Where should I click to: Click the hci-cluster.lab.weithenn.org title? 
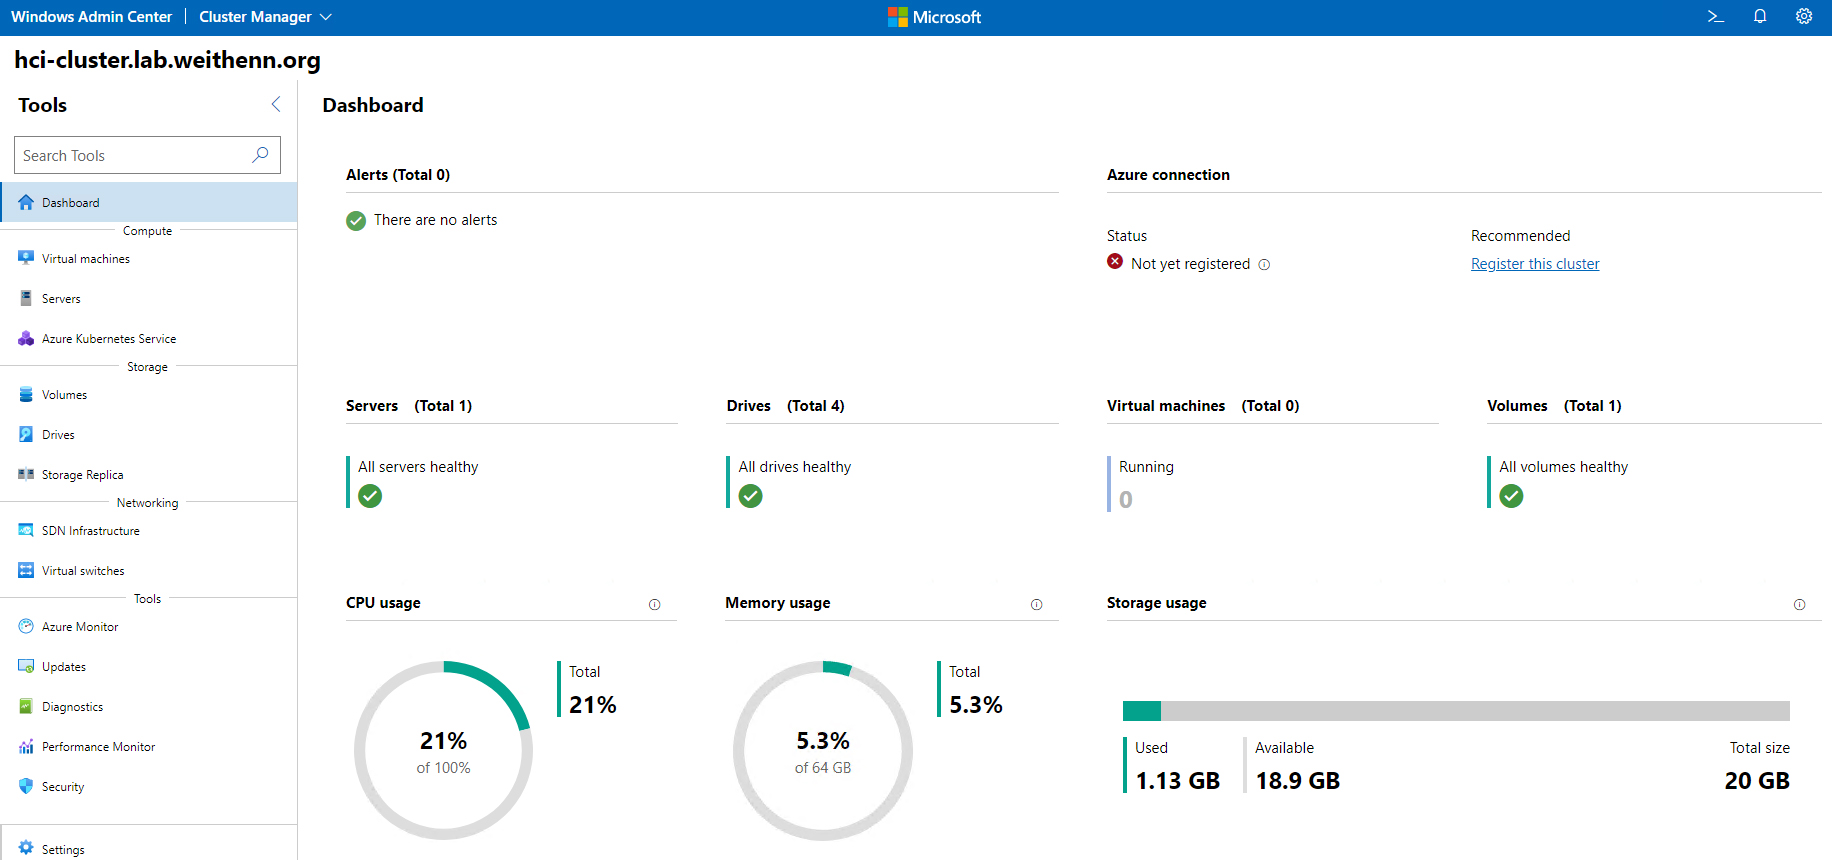pyautogui.click(x=167, y=60)
